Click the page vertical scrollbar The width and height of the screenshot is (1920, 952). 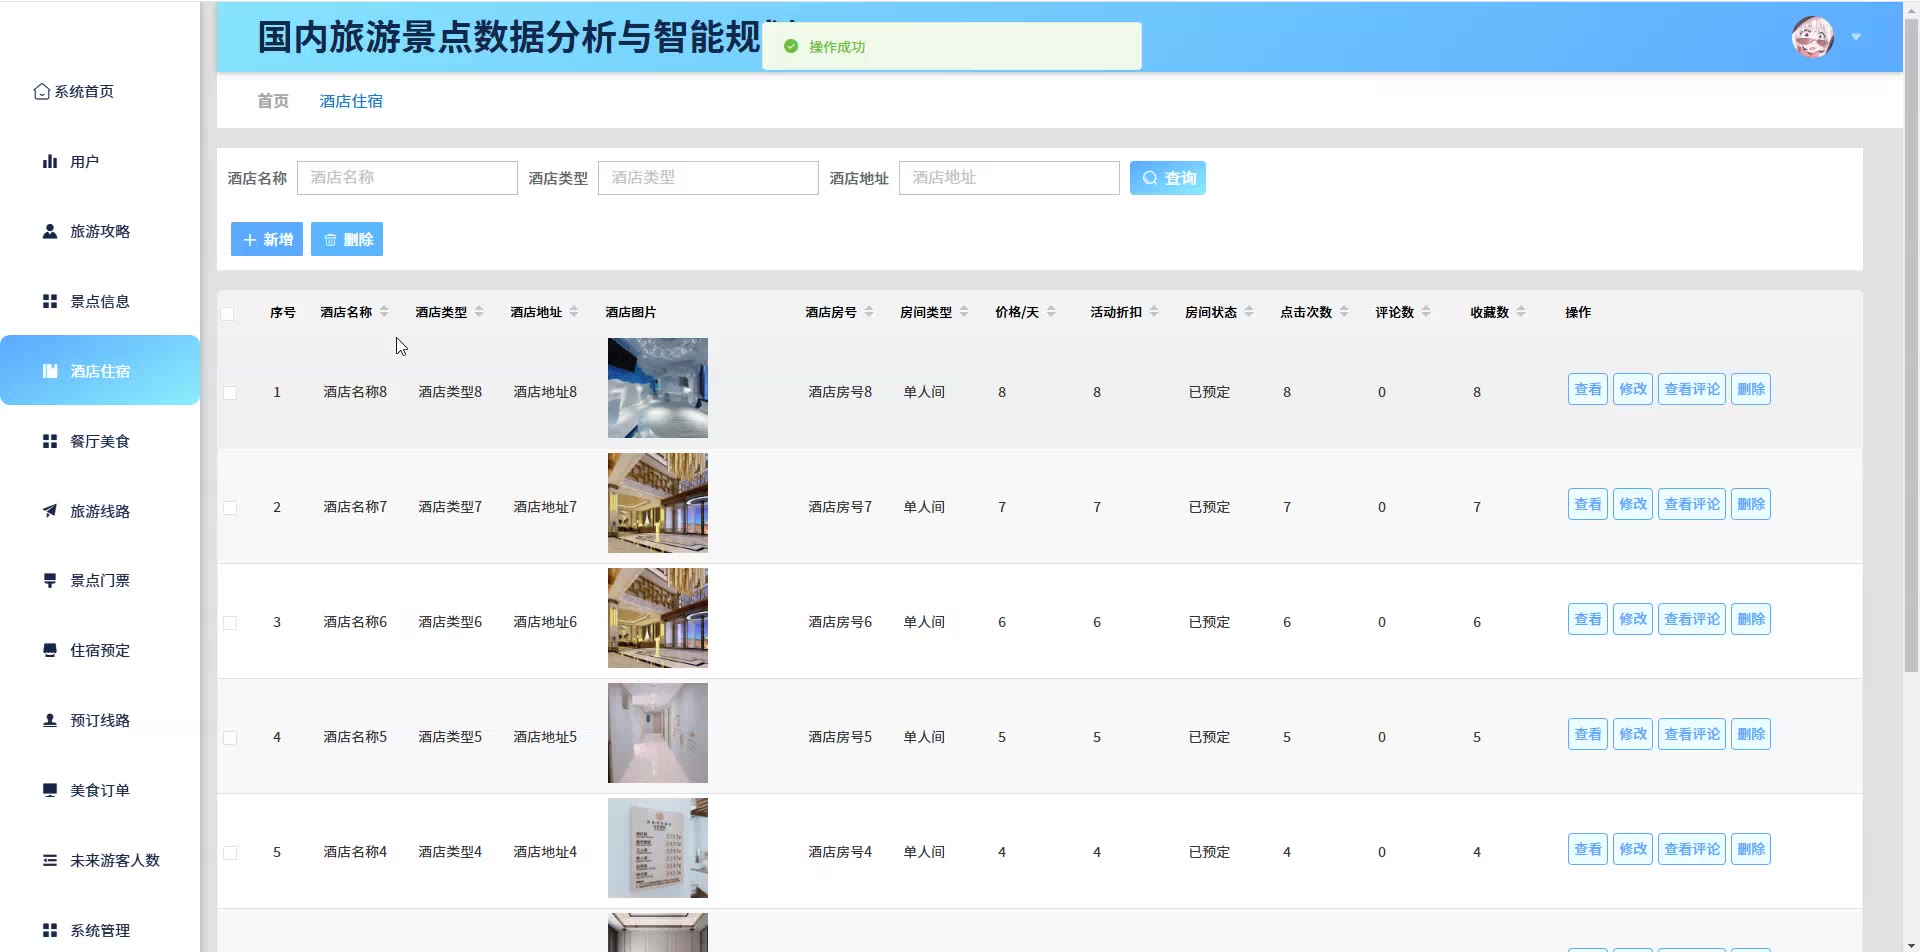(x=1911, y=400)
